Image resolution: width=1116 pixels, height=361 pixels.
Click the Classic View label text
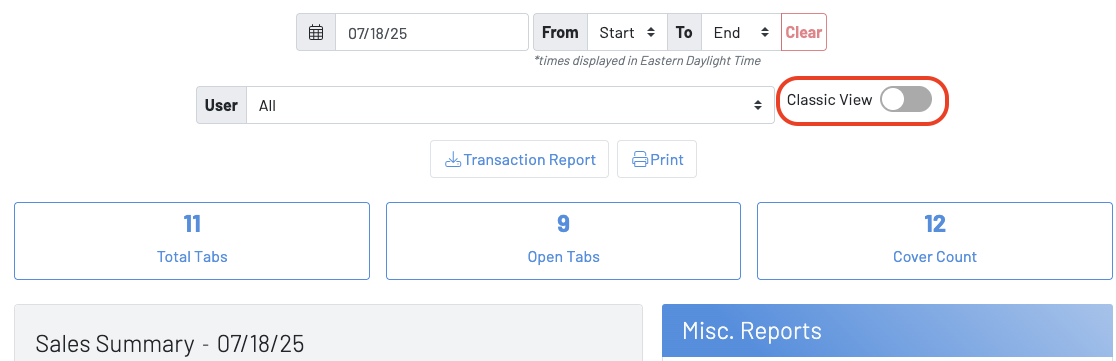point(829,100)
